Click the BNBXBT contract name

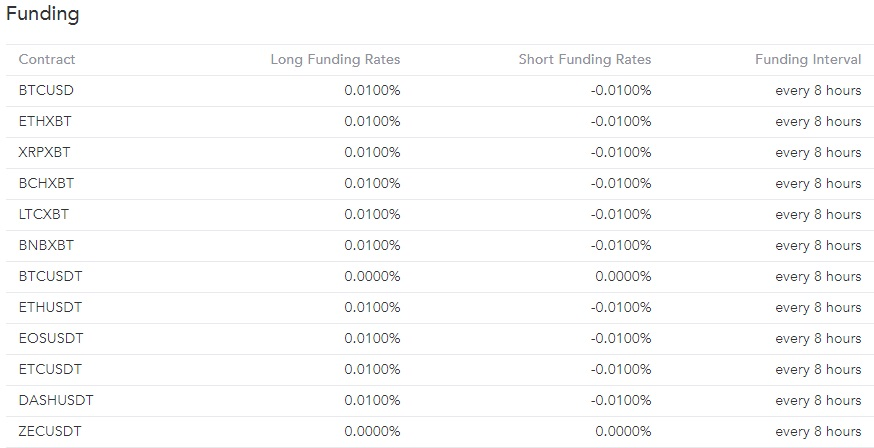coord(46,245)
